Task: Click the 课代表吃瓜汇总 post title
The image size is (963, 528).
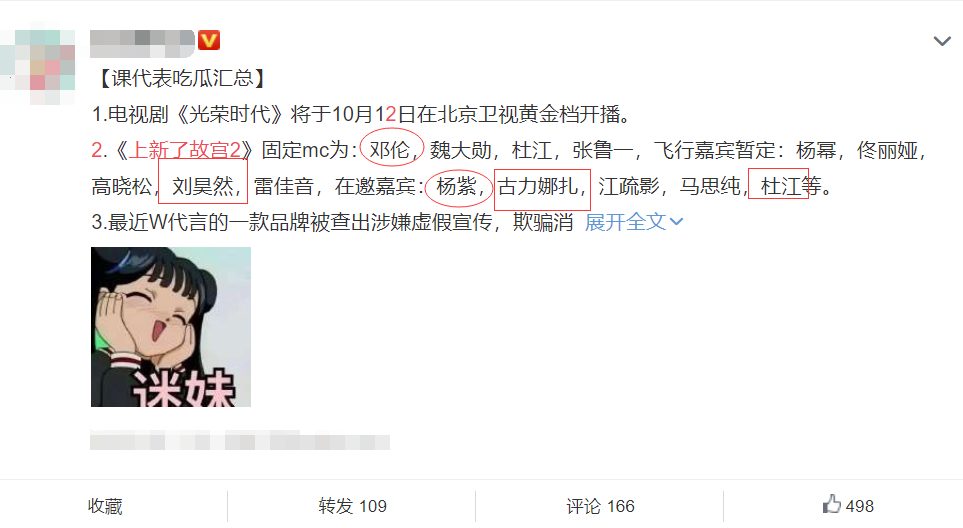Action: tap(182, 78)
